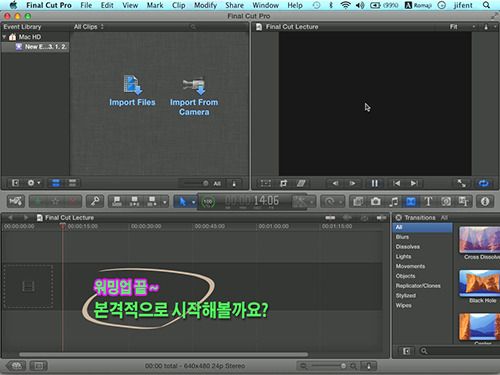Open the import media toolbar button
The width and height of the screenshot is (500, 375).
pos(16,201)
